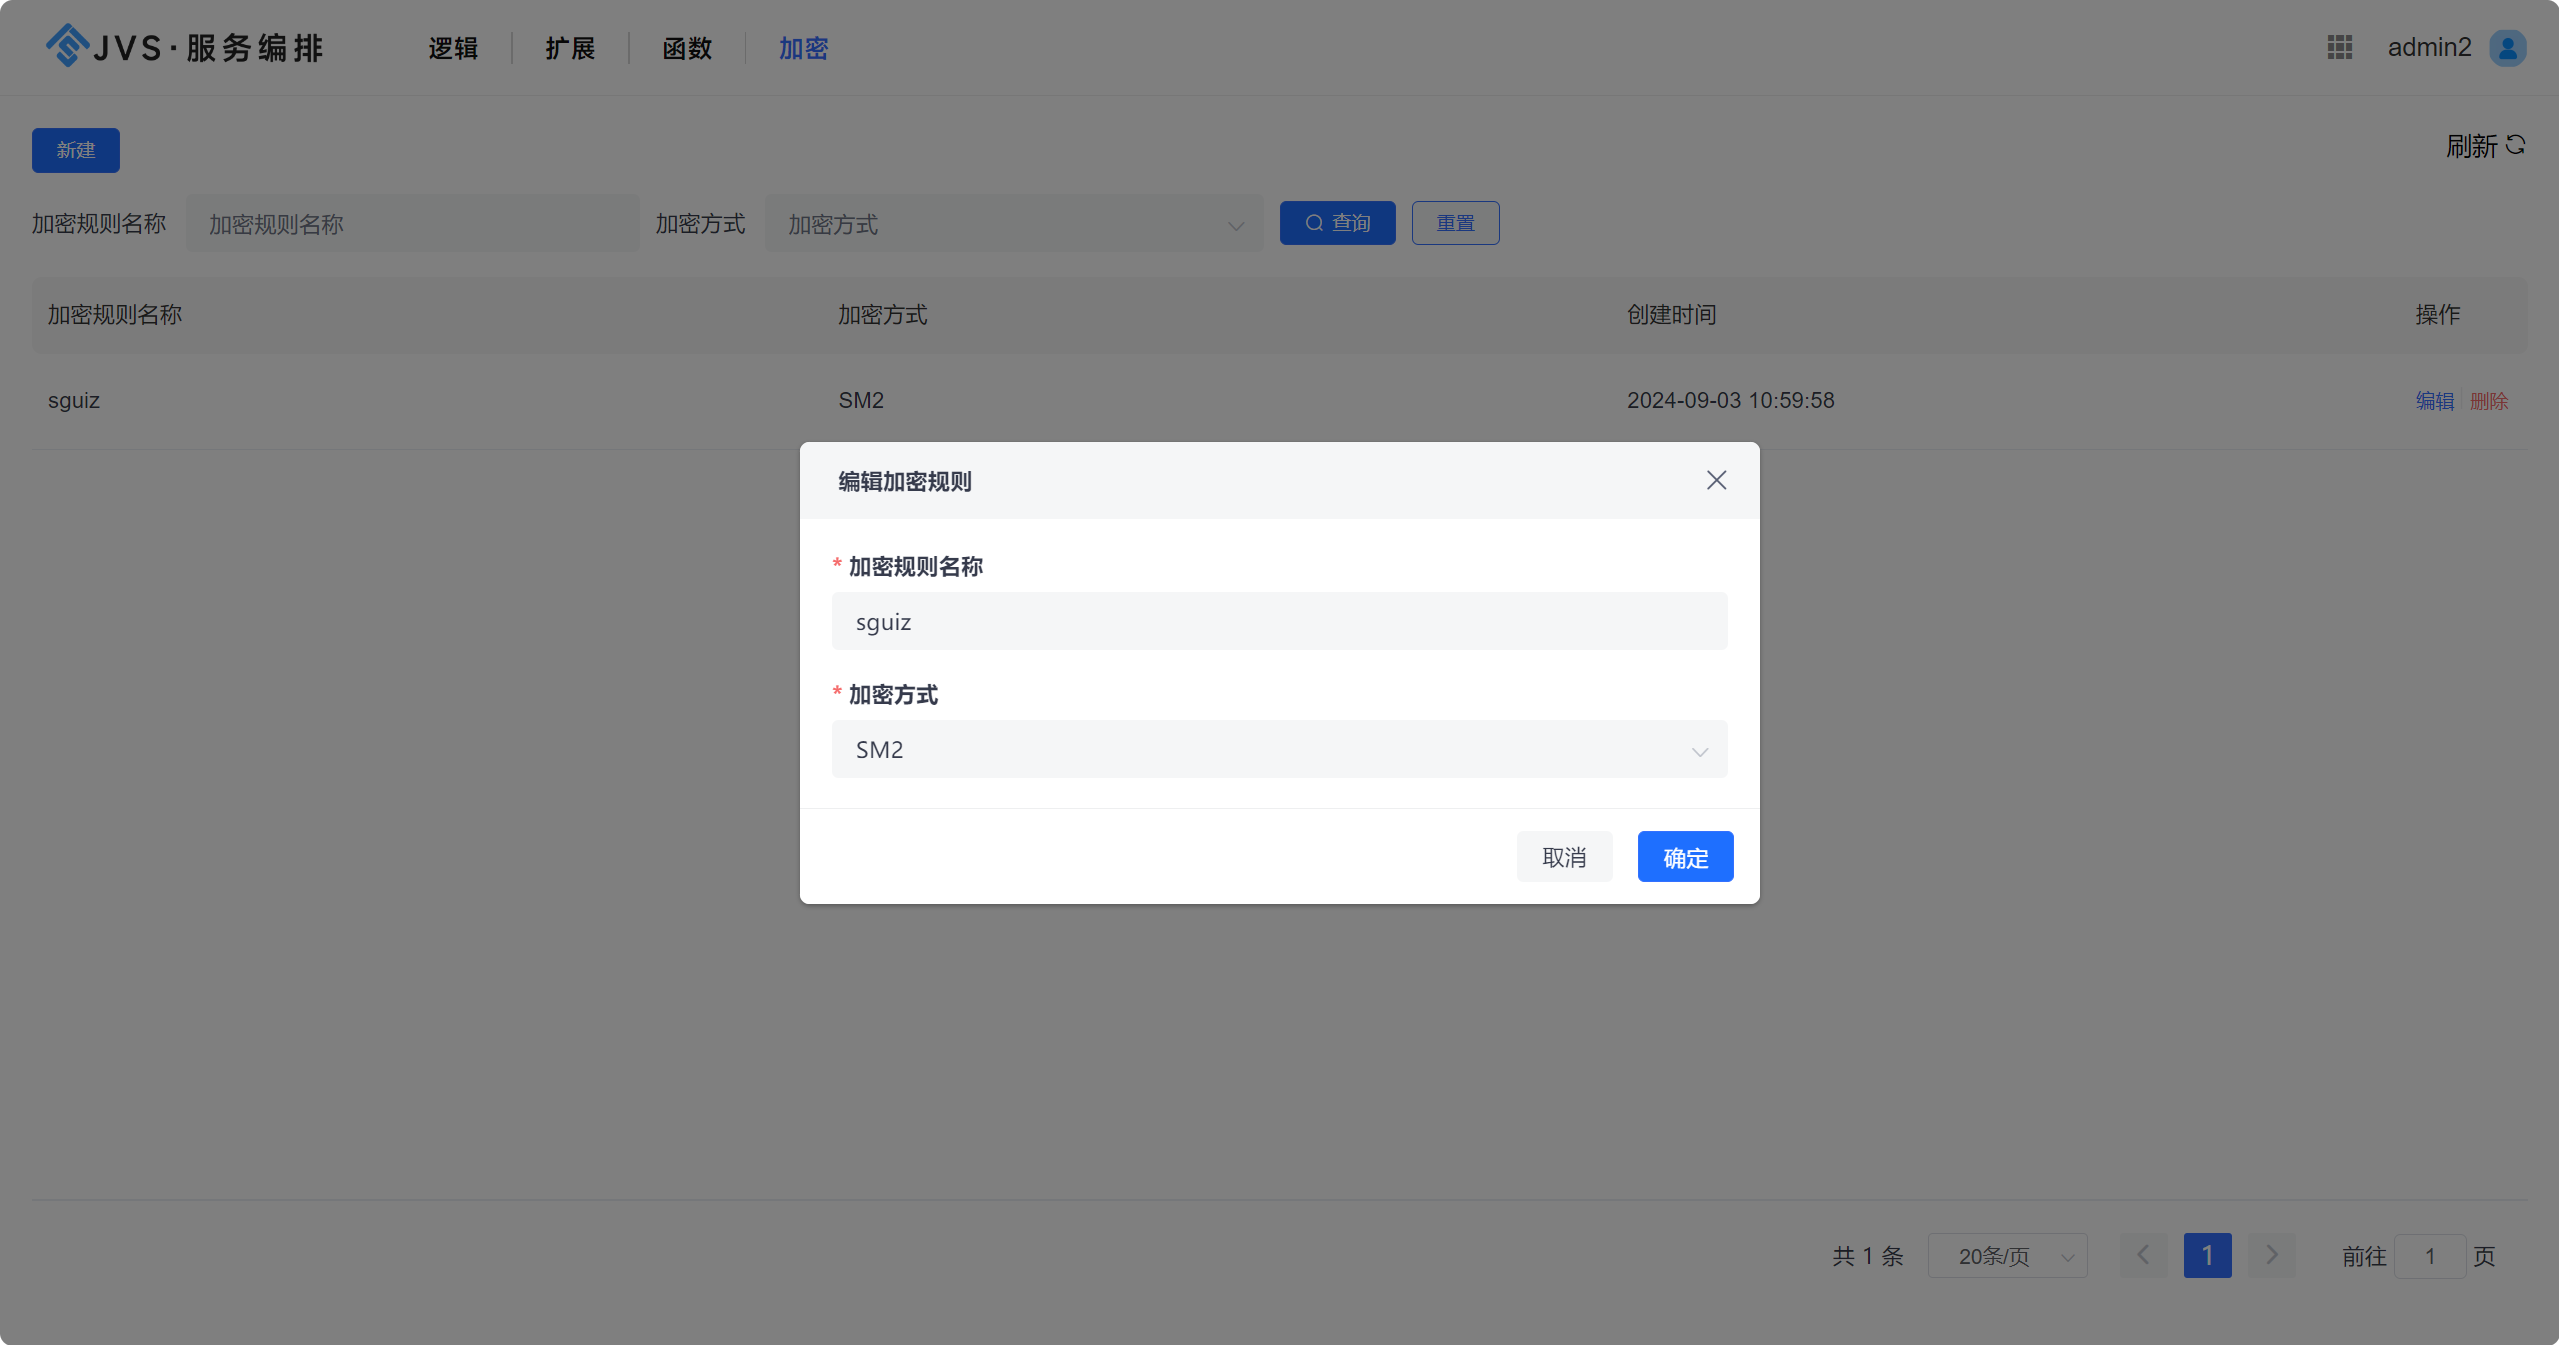
Task: Switch to the 函数 tab
Action: point(687,48)
